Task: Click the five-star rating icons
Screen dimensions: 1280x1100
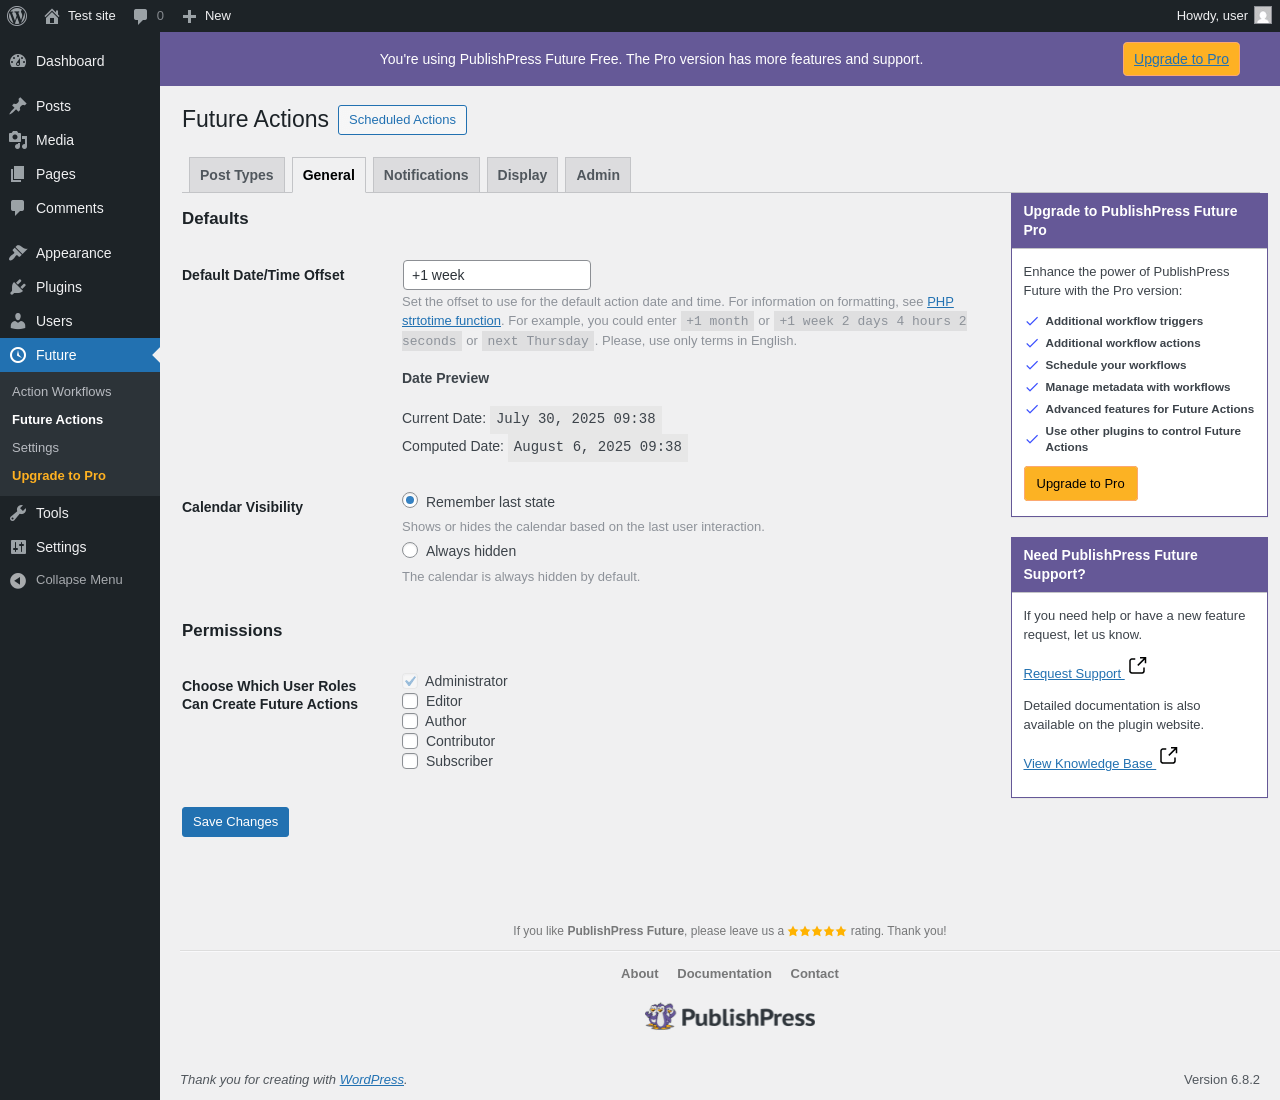Action: pos(817,931)
